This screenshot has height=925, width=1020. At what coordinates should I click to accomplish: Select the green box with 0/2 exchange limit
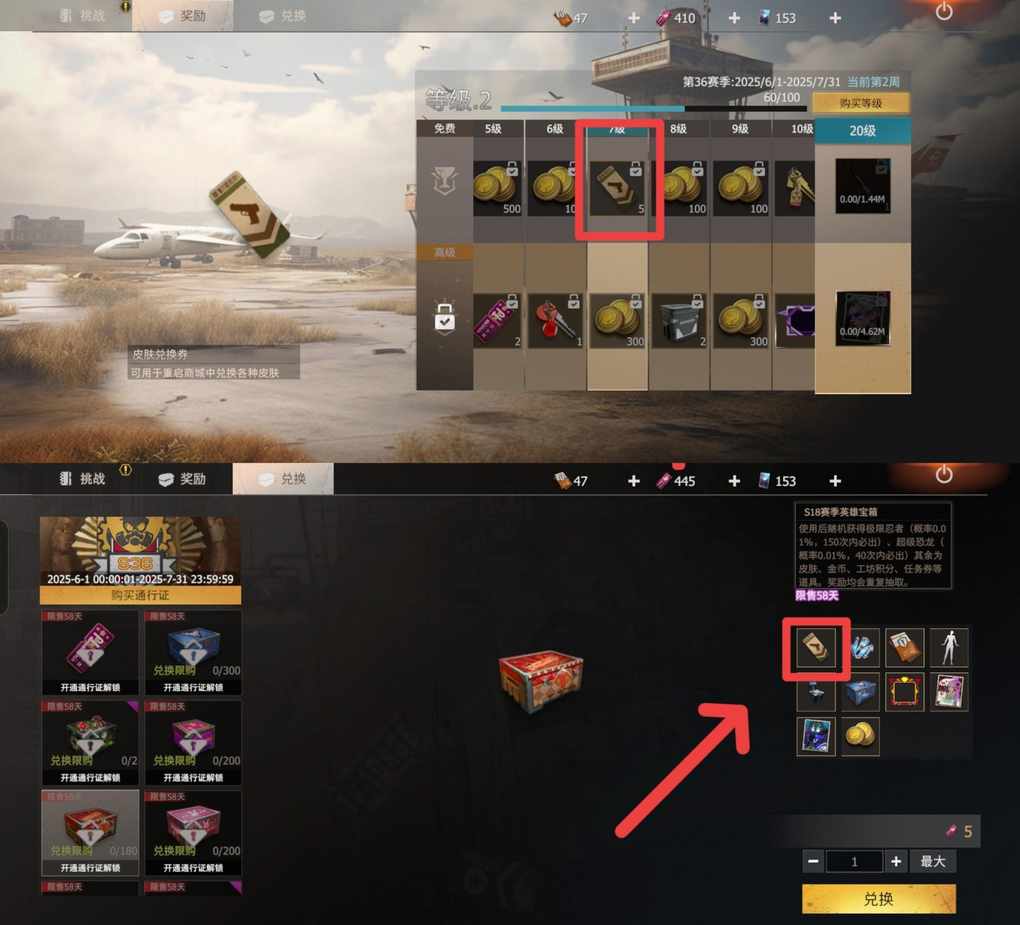90,742
